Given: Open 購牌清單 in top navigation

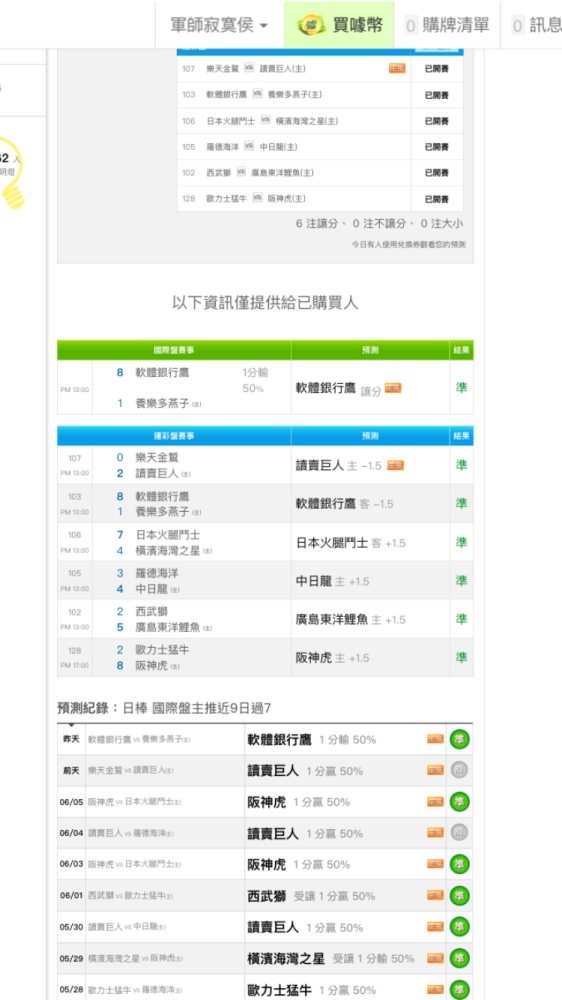Looking at the screenshot, I should tap(448, 25).
